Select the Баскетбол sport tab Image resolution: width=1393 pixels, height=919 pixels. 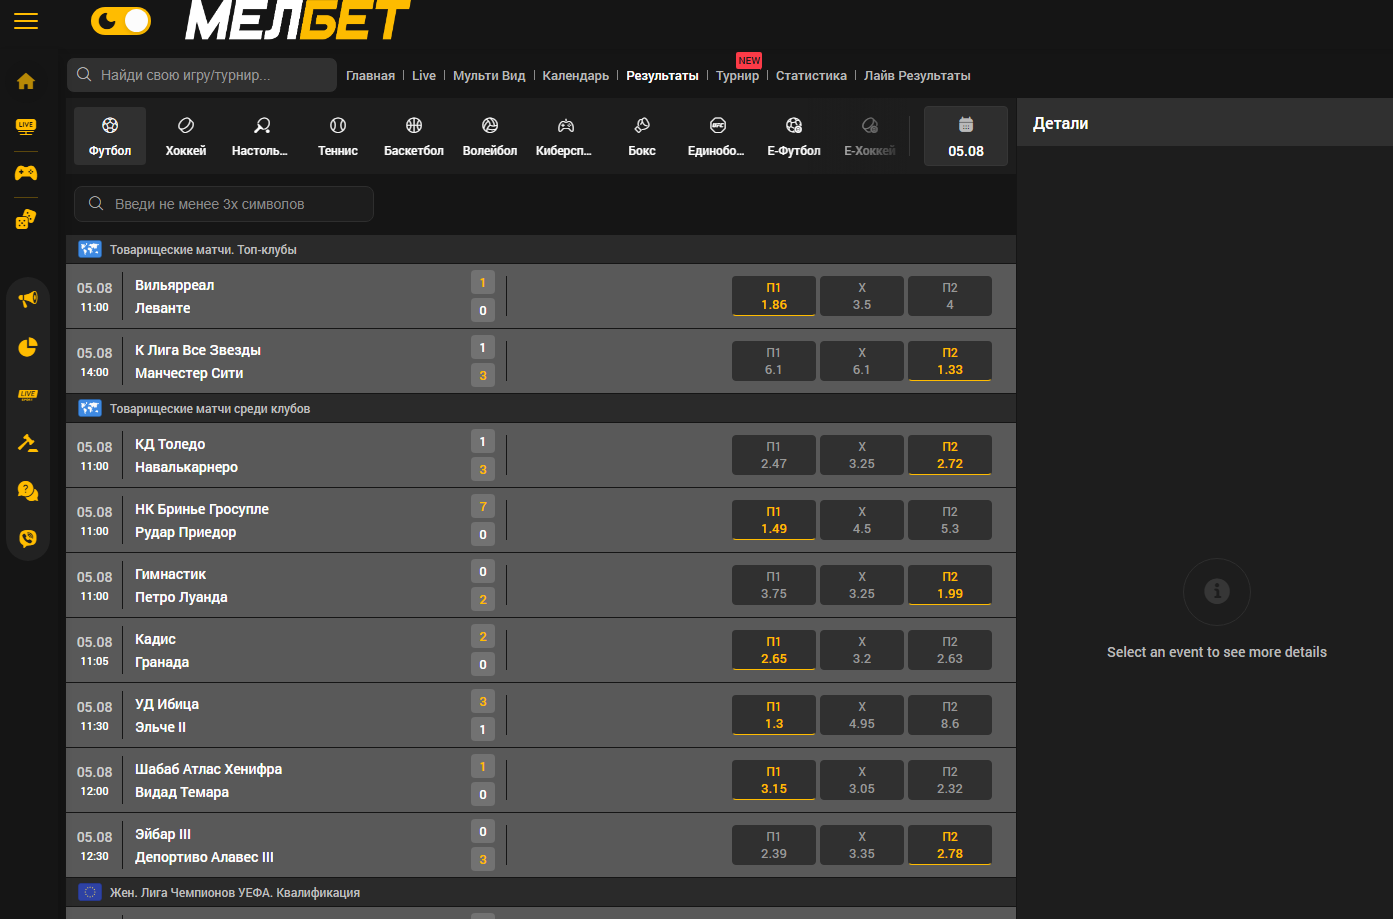pyautogui.click(x=414, y=136)
